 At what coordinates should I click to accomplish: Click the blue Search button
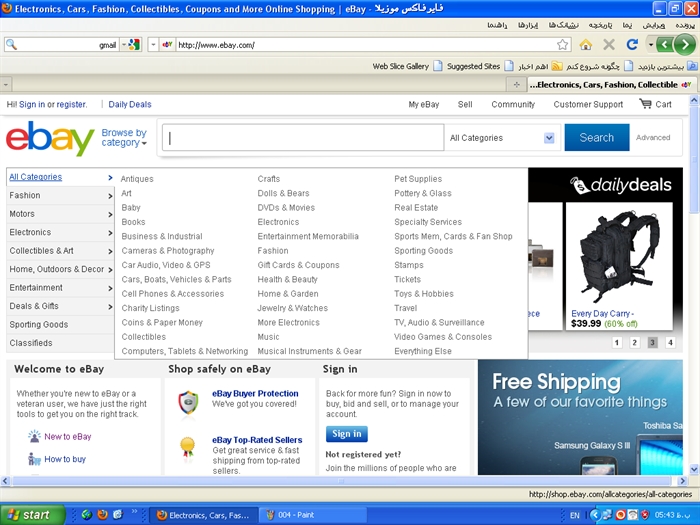597,138
